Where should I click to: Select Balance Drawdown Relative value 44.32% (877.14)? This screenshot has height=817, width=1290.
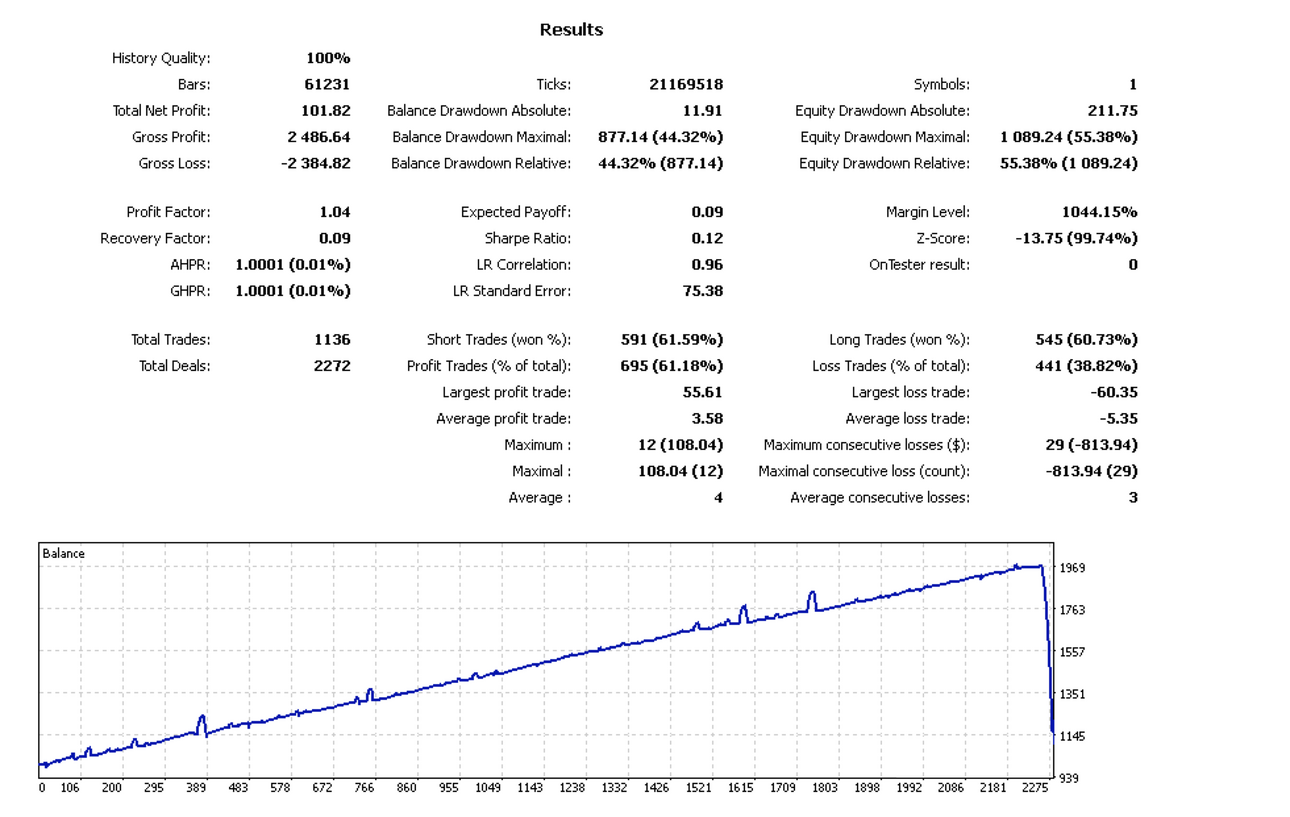[x=661, y=163]
